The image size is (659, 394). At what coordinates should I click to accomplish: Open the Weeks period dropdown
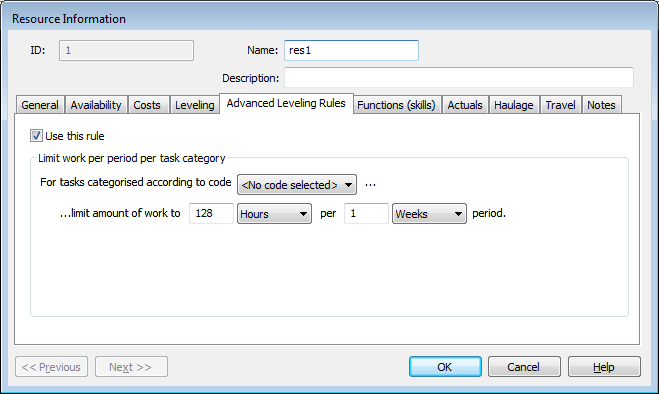[x=429, y=214]
